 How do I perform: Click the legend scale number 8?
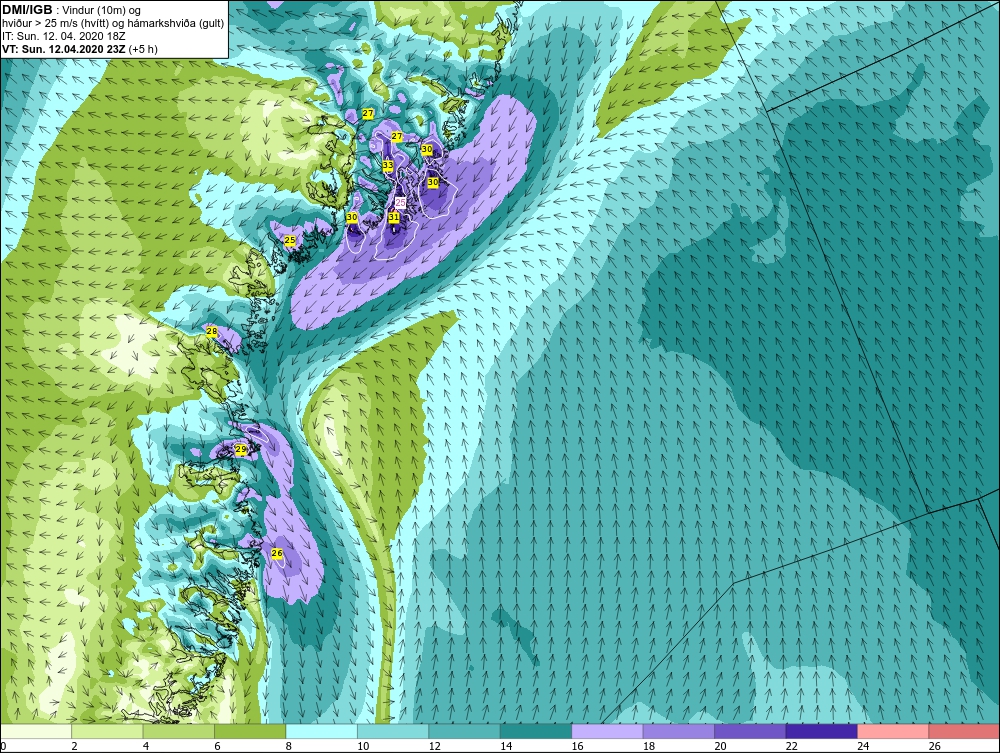point(289,746)
